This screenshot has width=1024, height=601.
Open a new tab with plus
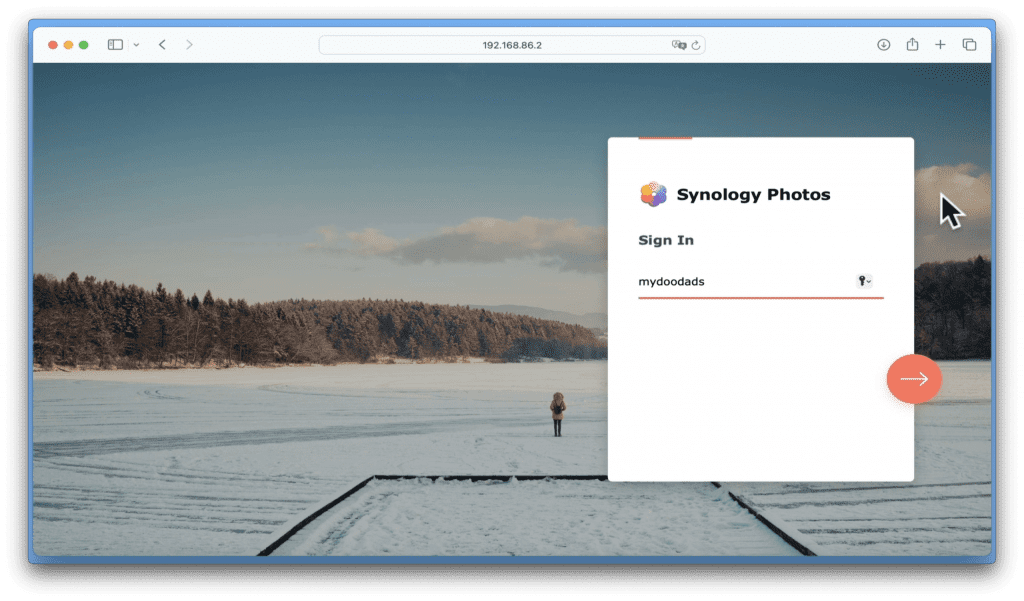point(940,44)
